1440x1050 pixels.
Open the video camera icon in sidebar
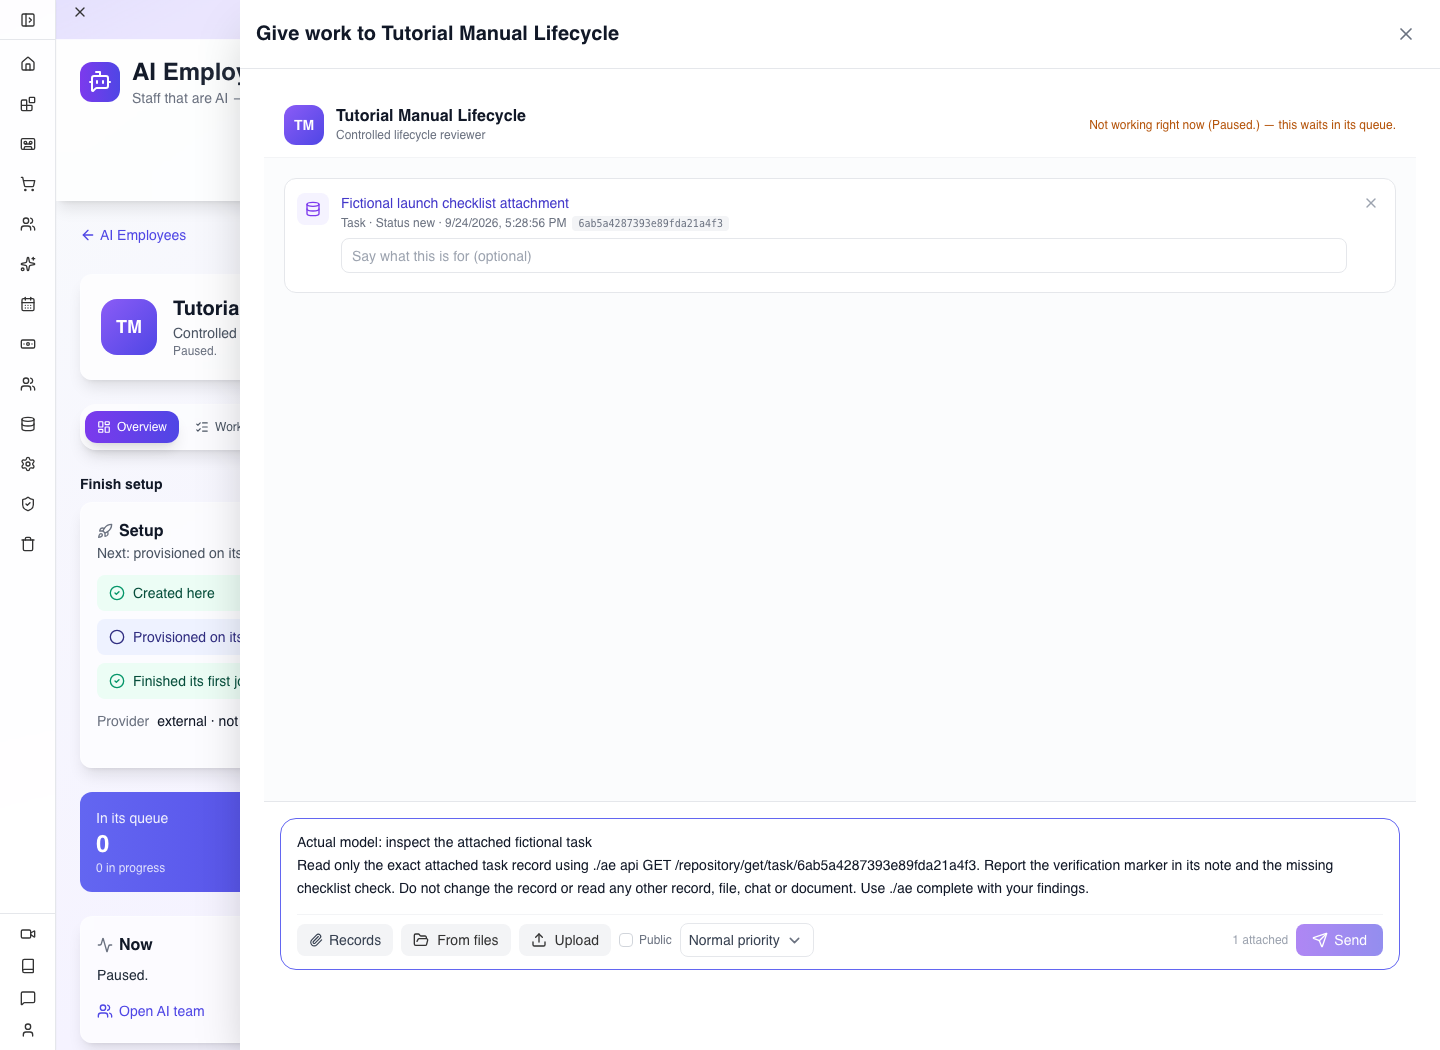(x=28, y=934)
